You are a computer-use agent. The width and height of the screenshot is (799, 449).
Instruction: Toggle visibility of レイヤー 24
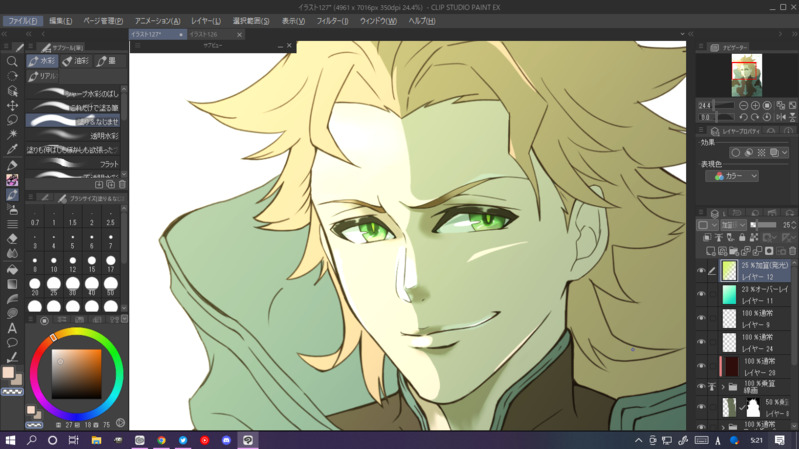click(x=702, y=342)
